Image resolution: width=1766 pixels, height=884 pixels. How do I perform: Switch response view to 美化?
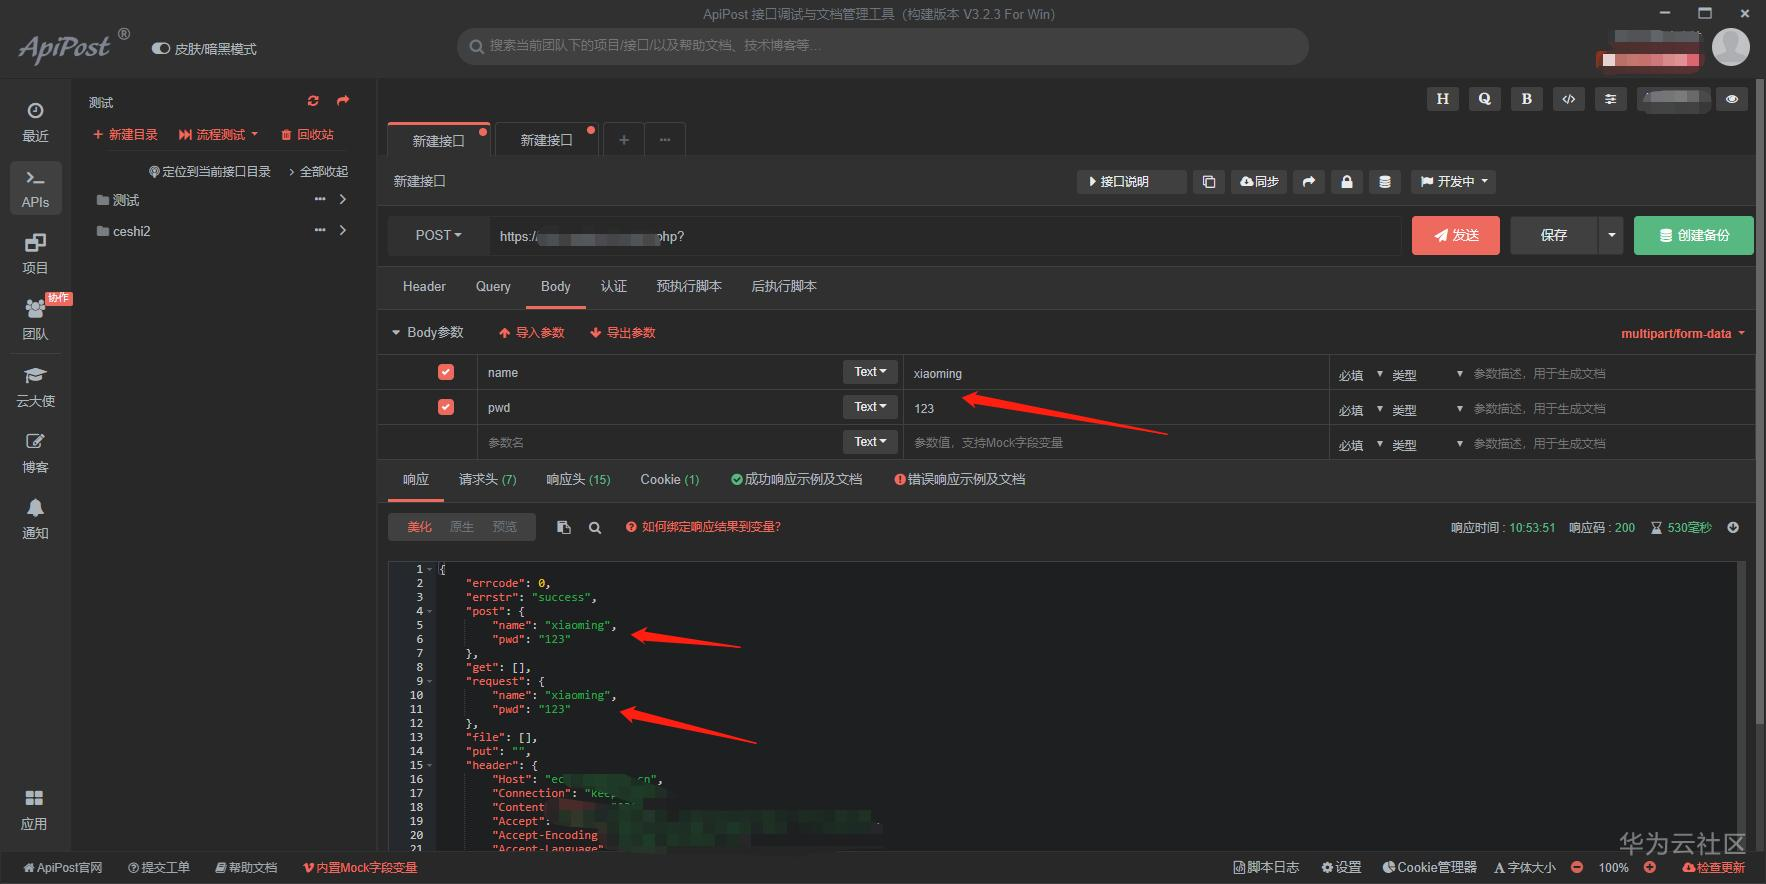click(x=420, y=527)
